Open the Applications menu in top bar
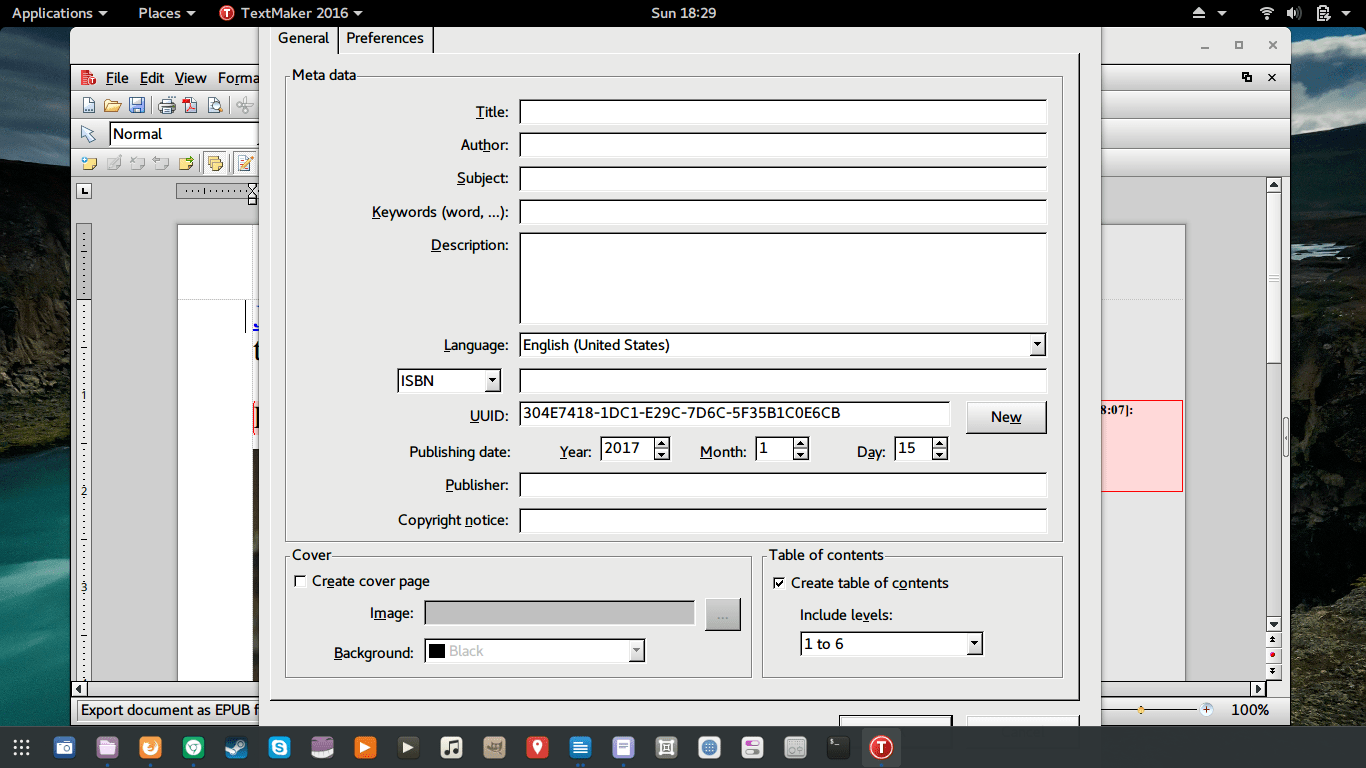Viewport: 1366px width, 768px height. [59, 13]
